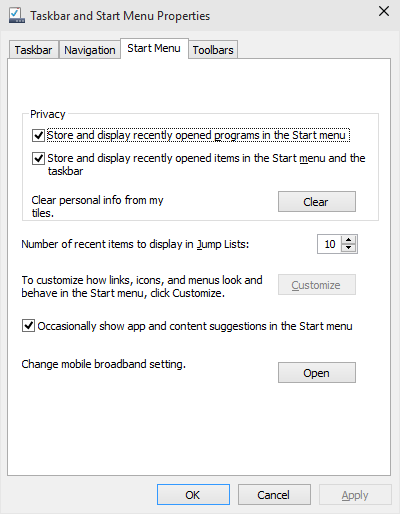Click Clear to remove tile personal info
Image resolution: width=400 pixels, height=514 pixels.
click(x=317, y=202)
